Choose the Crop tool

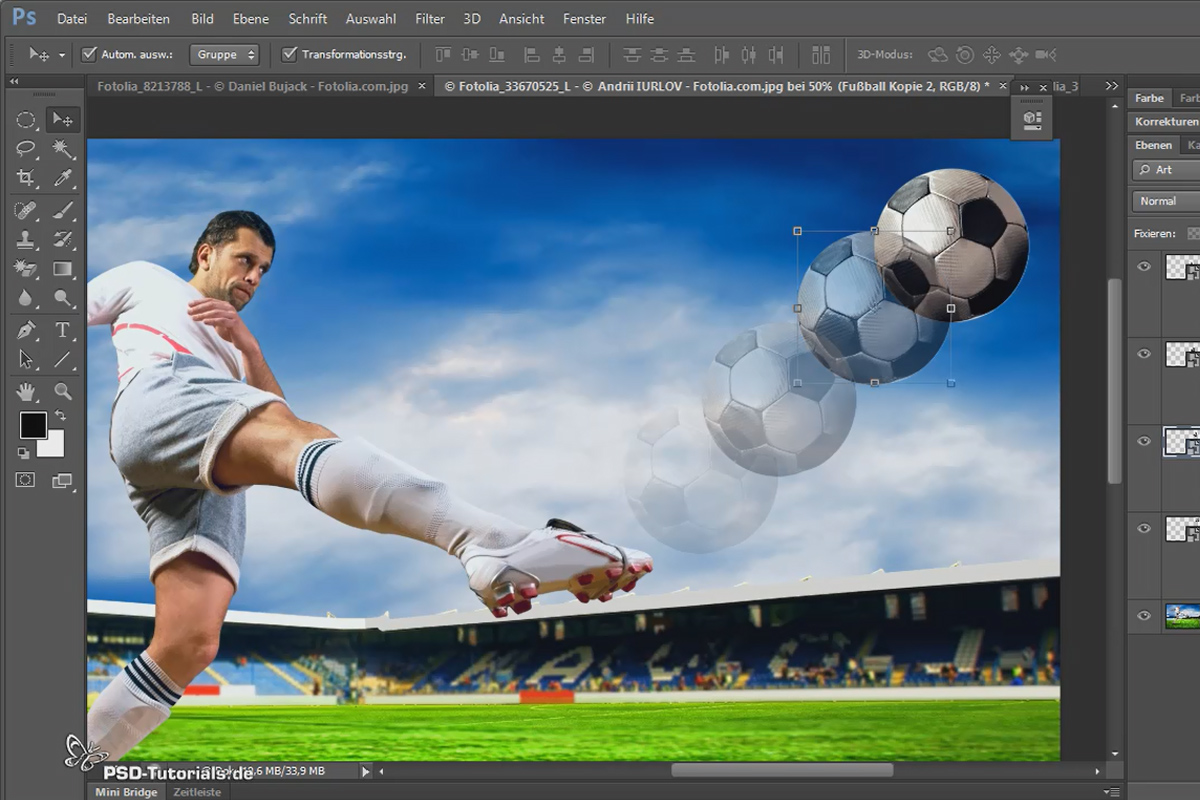click(26, 178)
